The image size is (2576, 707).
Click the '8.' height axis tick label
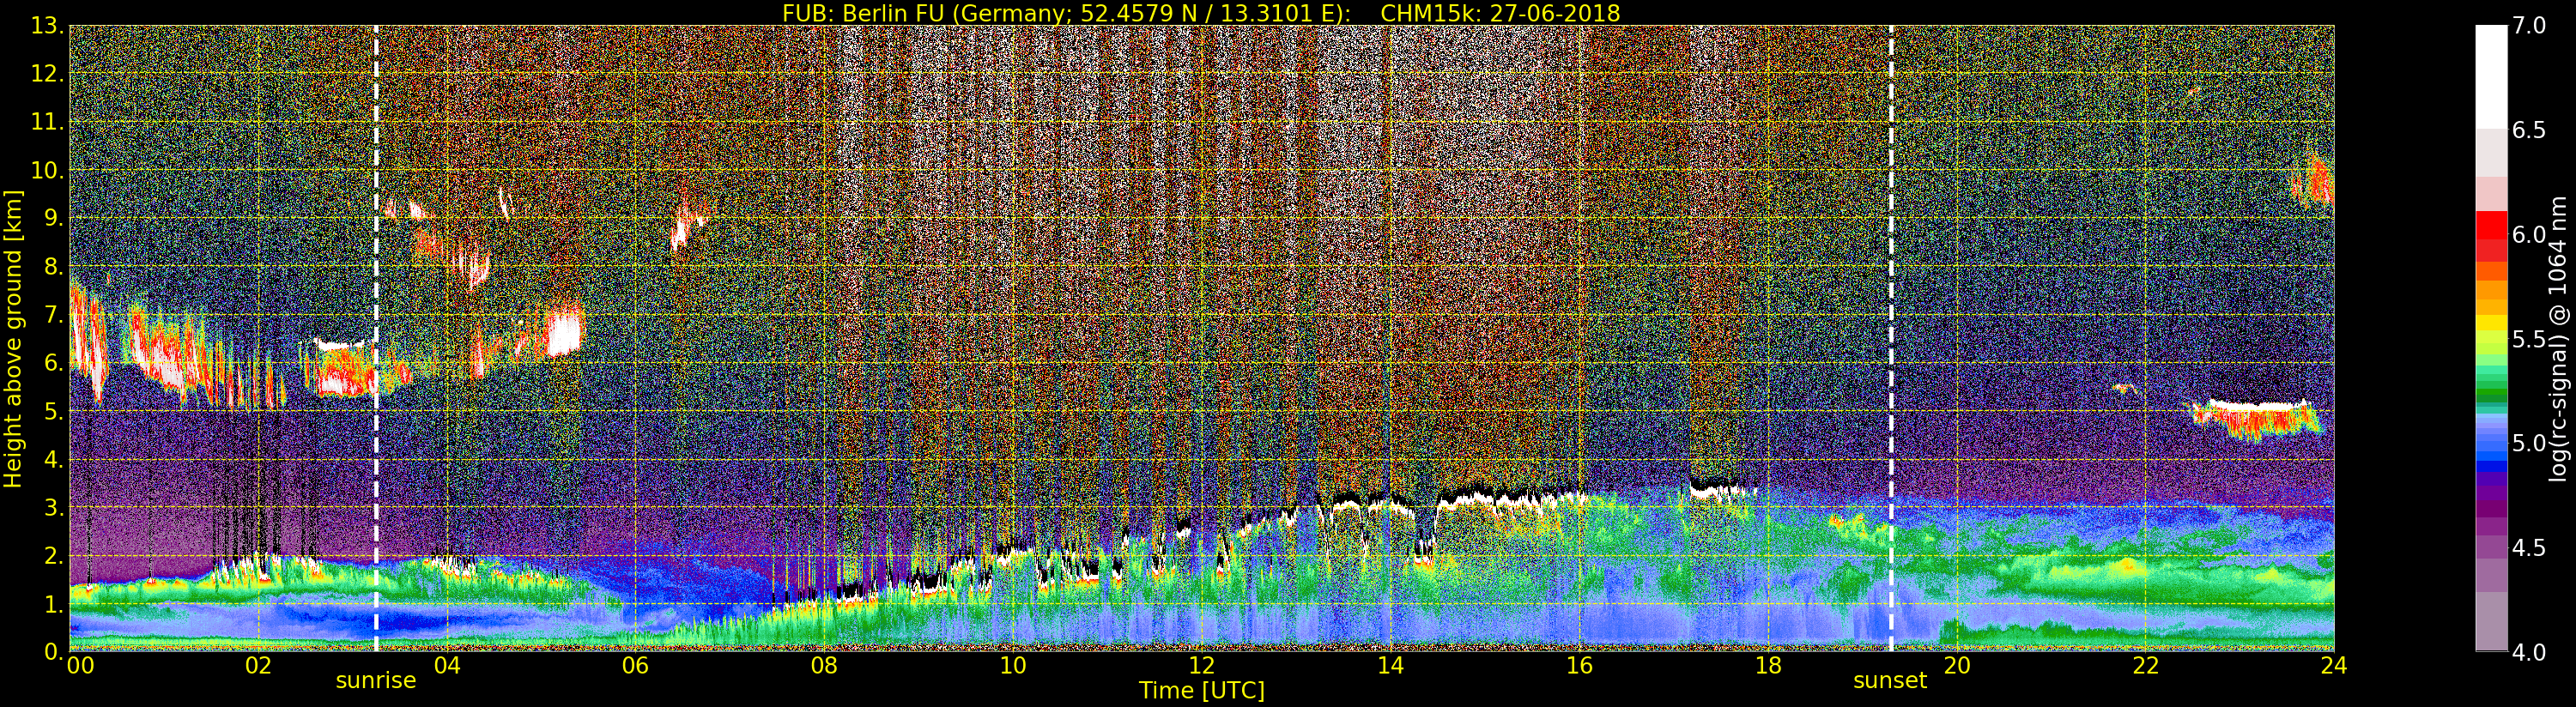tap(53, 267)
